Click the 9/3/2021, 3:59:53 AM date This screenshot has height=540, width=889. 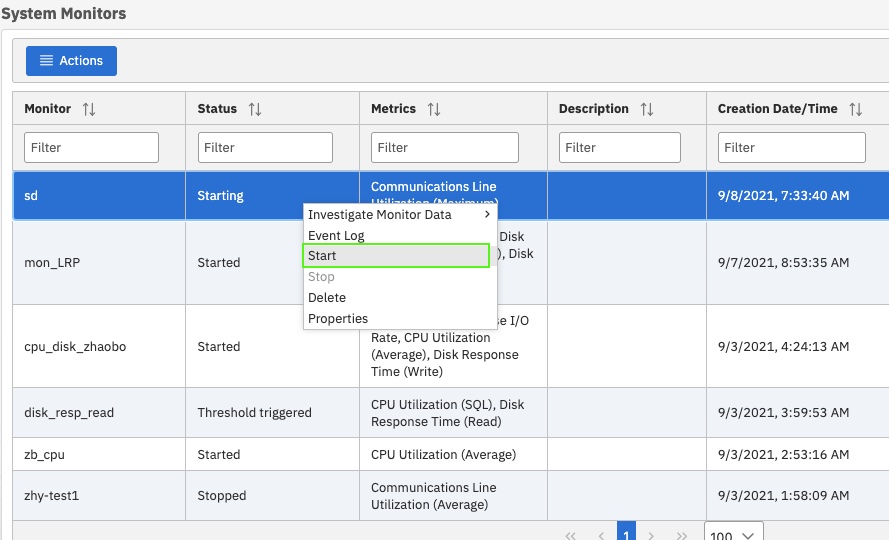pos(784,412)
